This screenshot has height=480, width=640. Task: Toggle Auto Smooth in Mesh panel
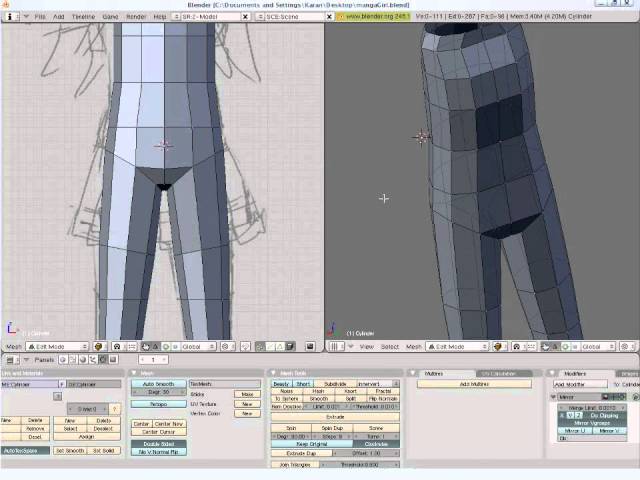click(159, 384)
